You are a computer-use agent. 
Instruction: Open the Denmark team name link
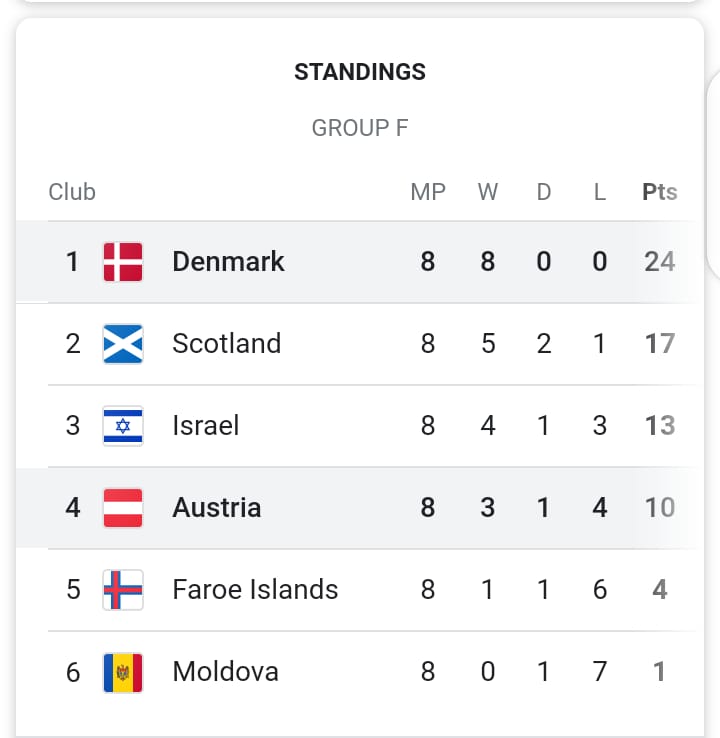click(x=228, y=262)
